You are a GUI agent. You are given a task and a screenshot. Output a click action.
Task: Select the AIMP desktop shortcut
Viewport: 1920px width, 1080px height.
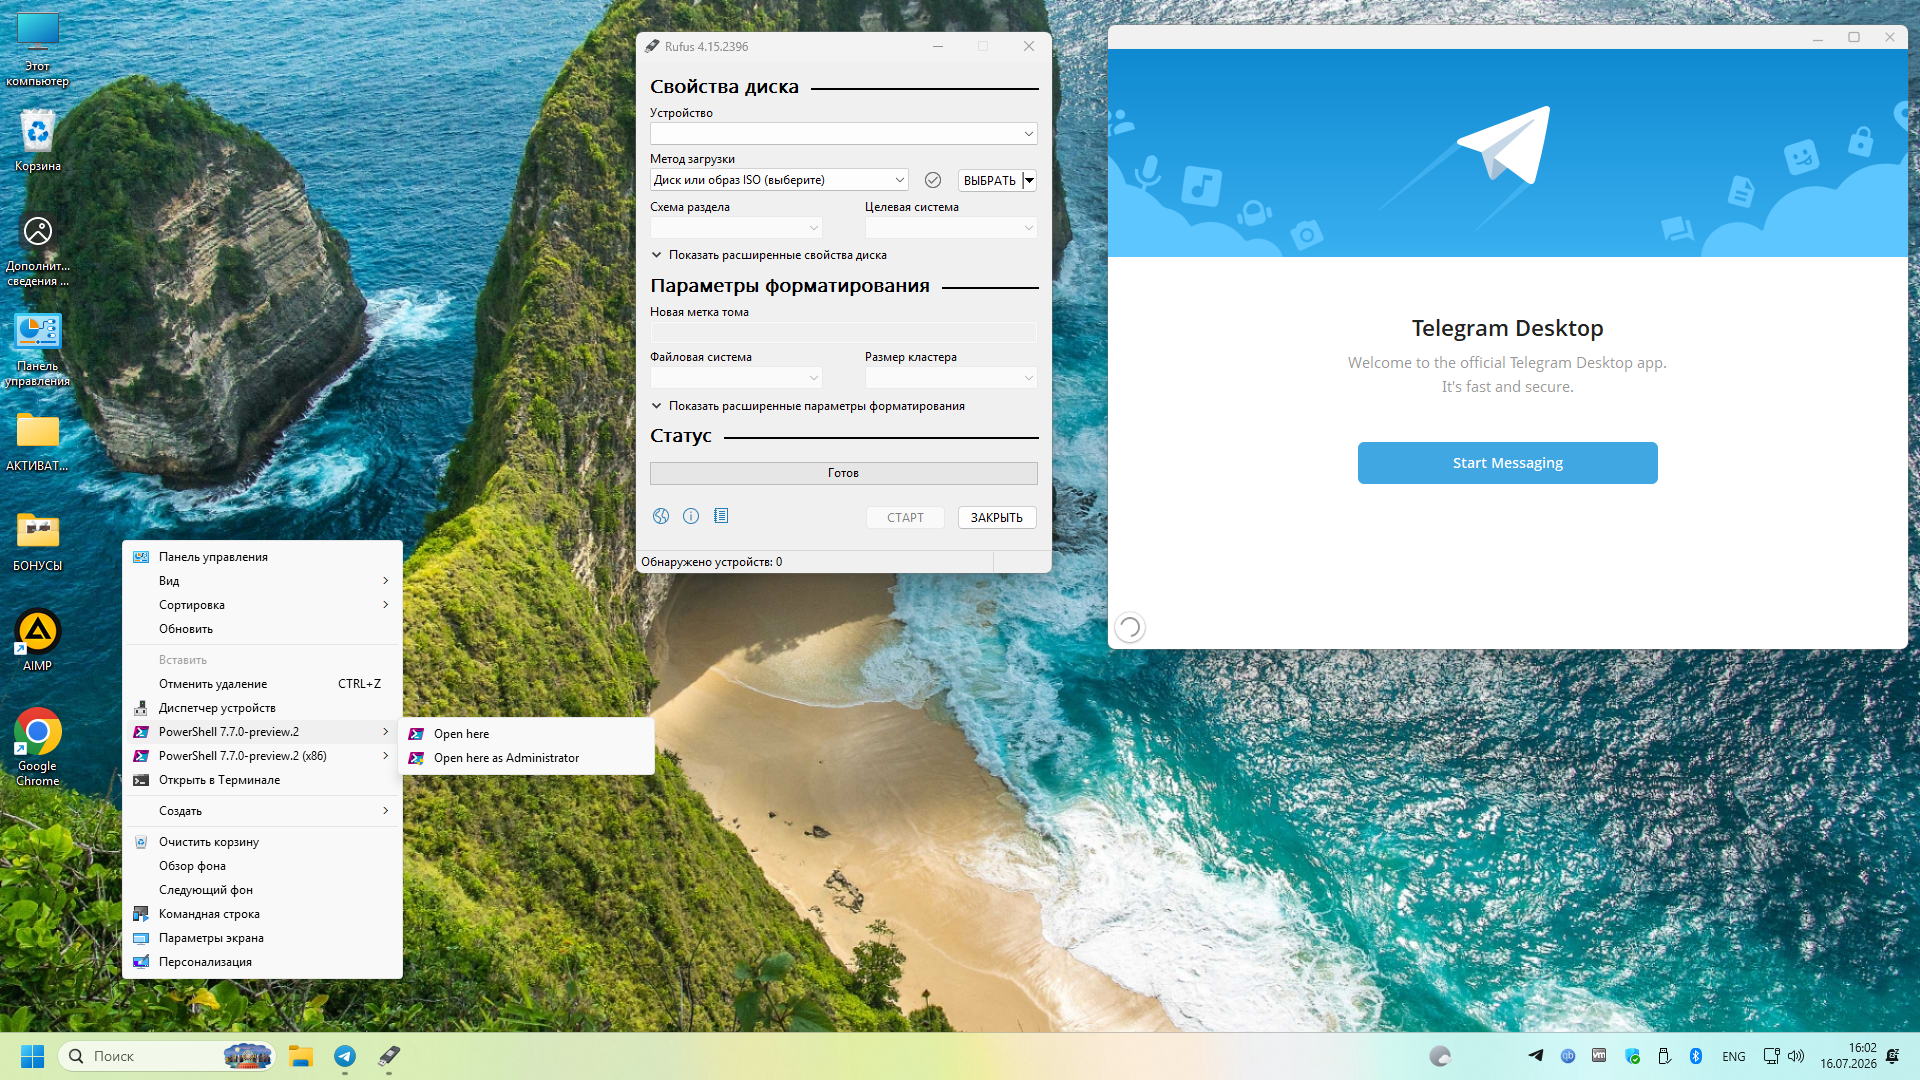pyautogui.click(x=38, y=641)
